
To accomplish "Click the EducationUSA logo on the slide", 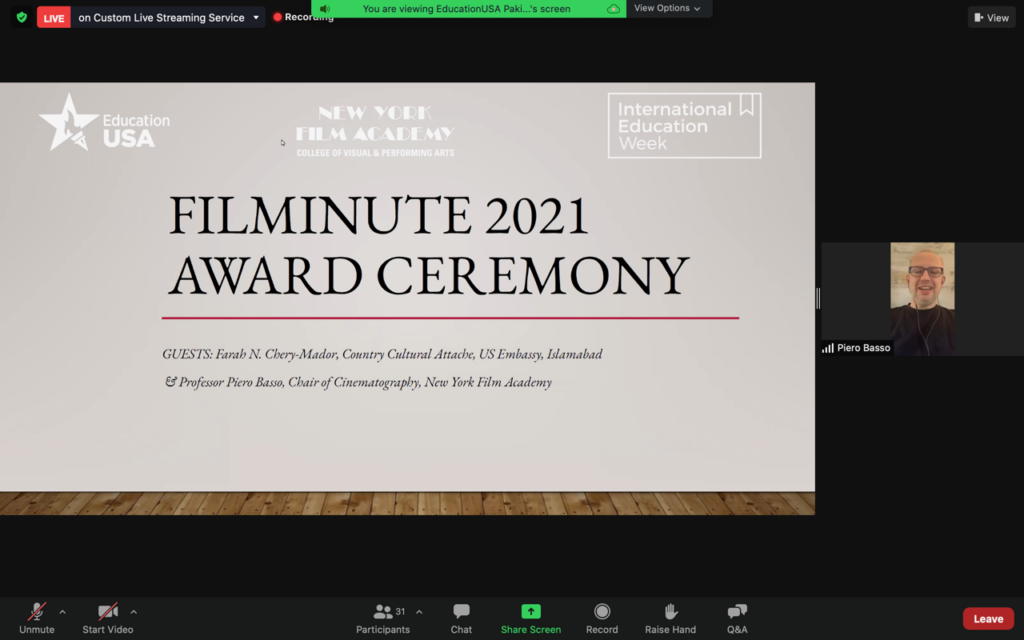I will [x=104, y=123].
